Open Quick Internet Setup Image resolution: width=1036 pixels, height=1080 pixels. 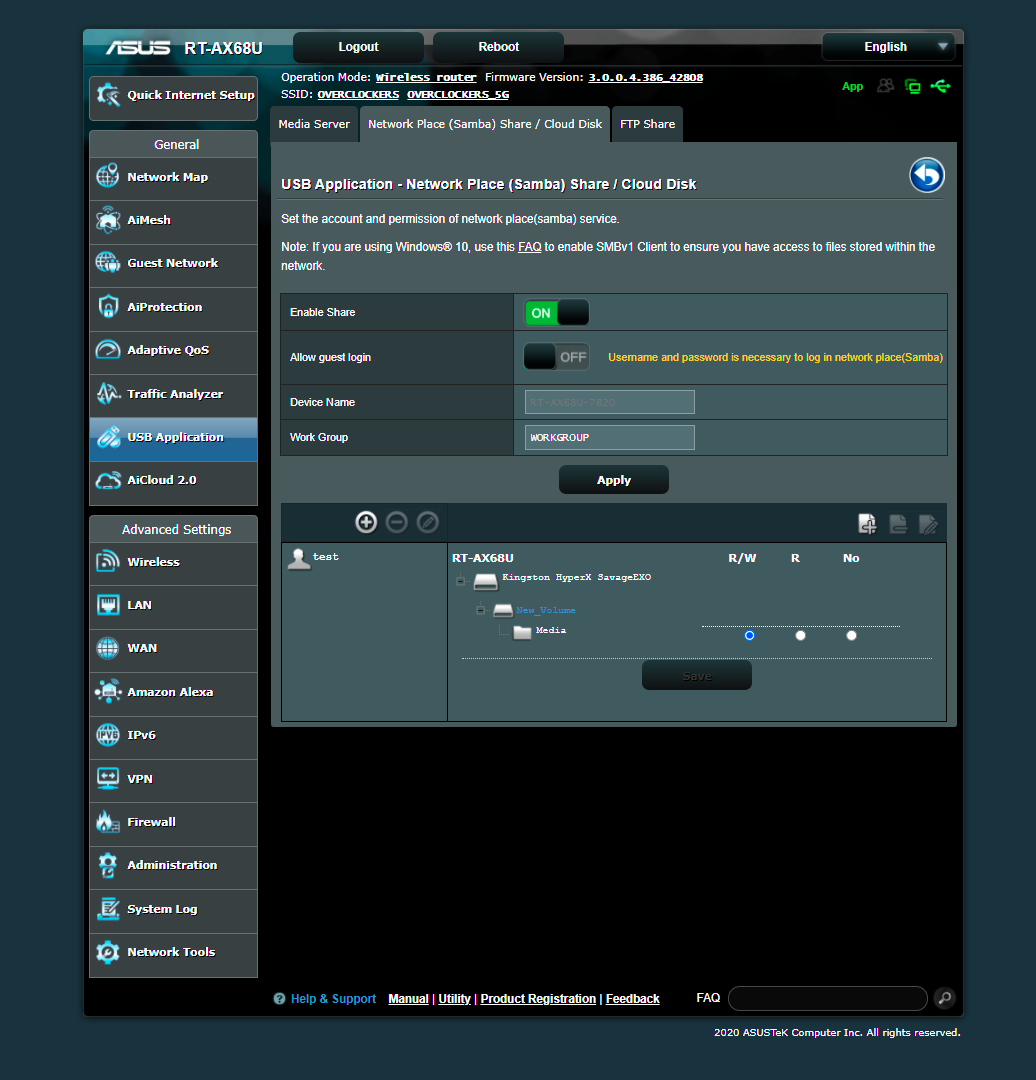coord(174,96)
